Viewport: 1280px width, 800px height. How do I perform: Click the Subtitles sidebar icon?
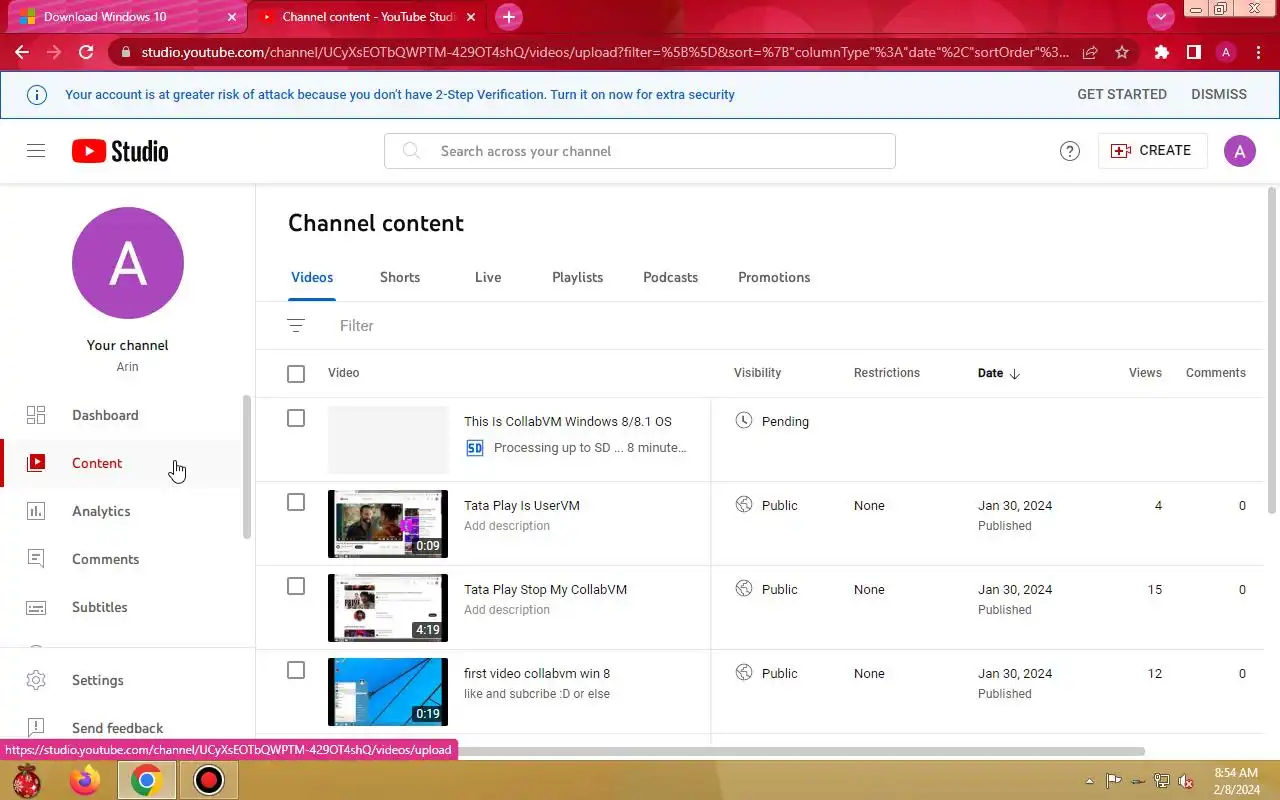pos(36,607)
